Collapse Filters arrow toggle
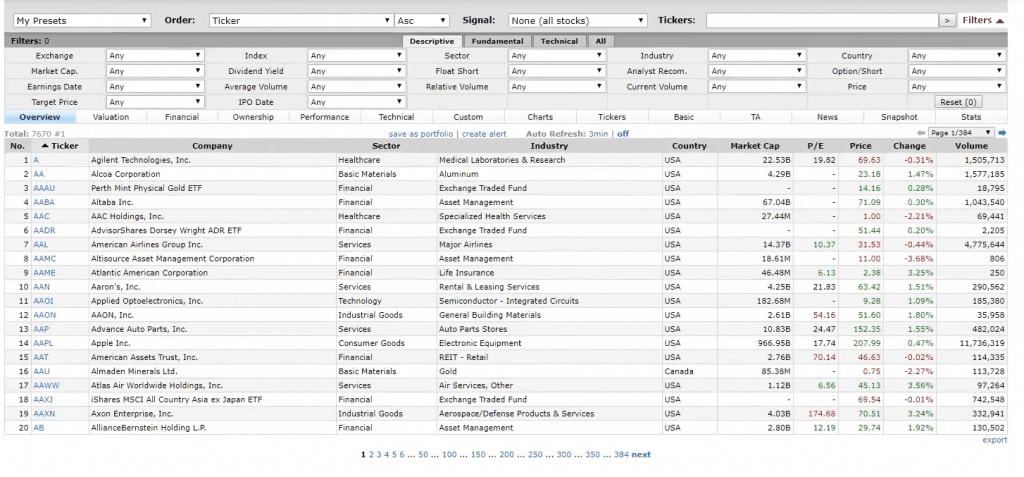Image resolution: width=1024 pixels, height=477 pixels. (1000, 20)
